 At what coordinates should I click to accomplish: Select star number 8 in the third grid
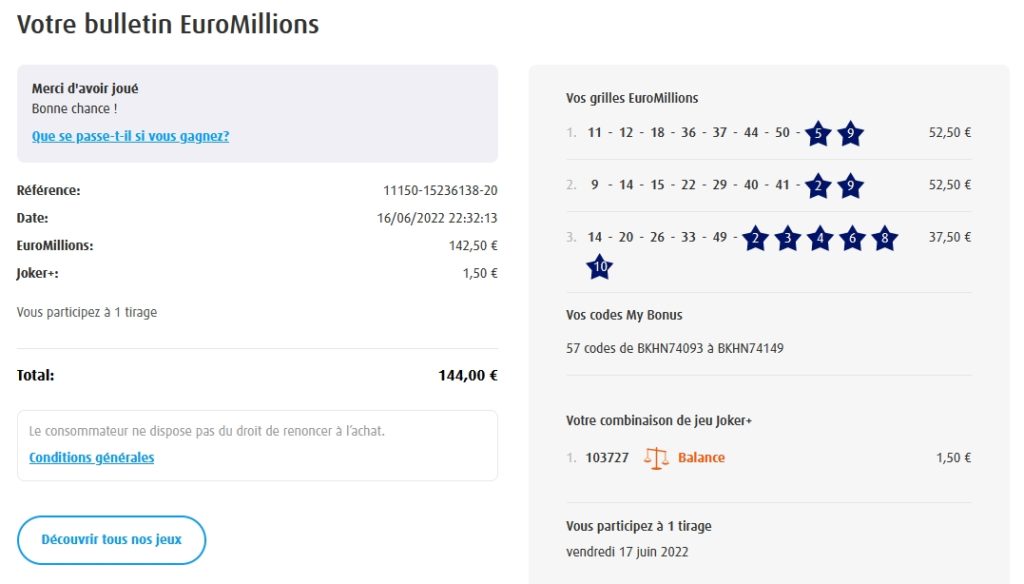pos(883,238)
